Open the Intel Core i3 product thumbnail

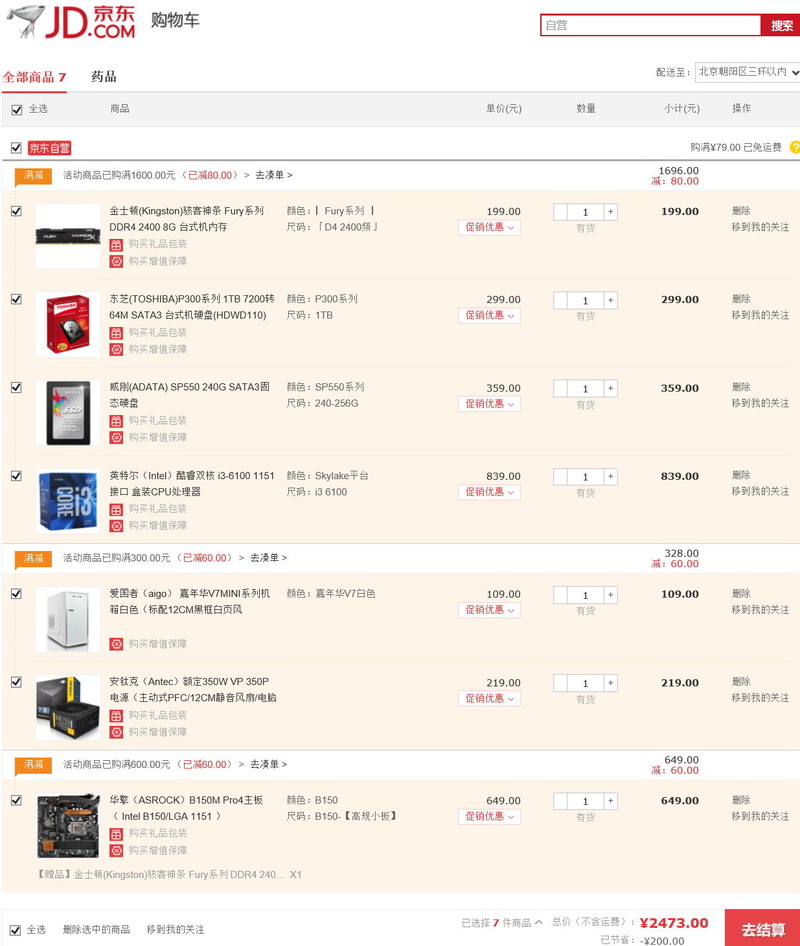click(68, 501)
